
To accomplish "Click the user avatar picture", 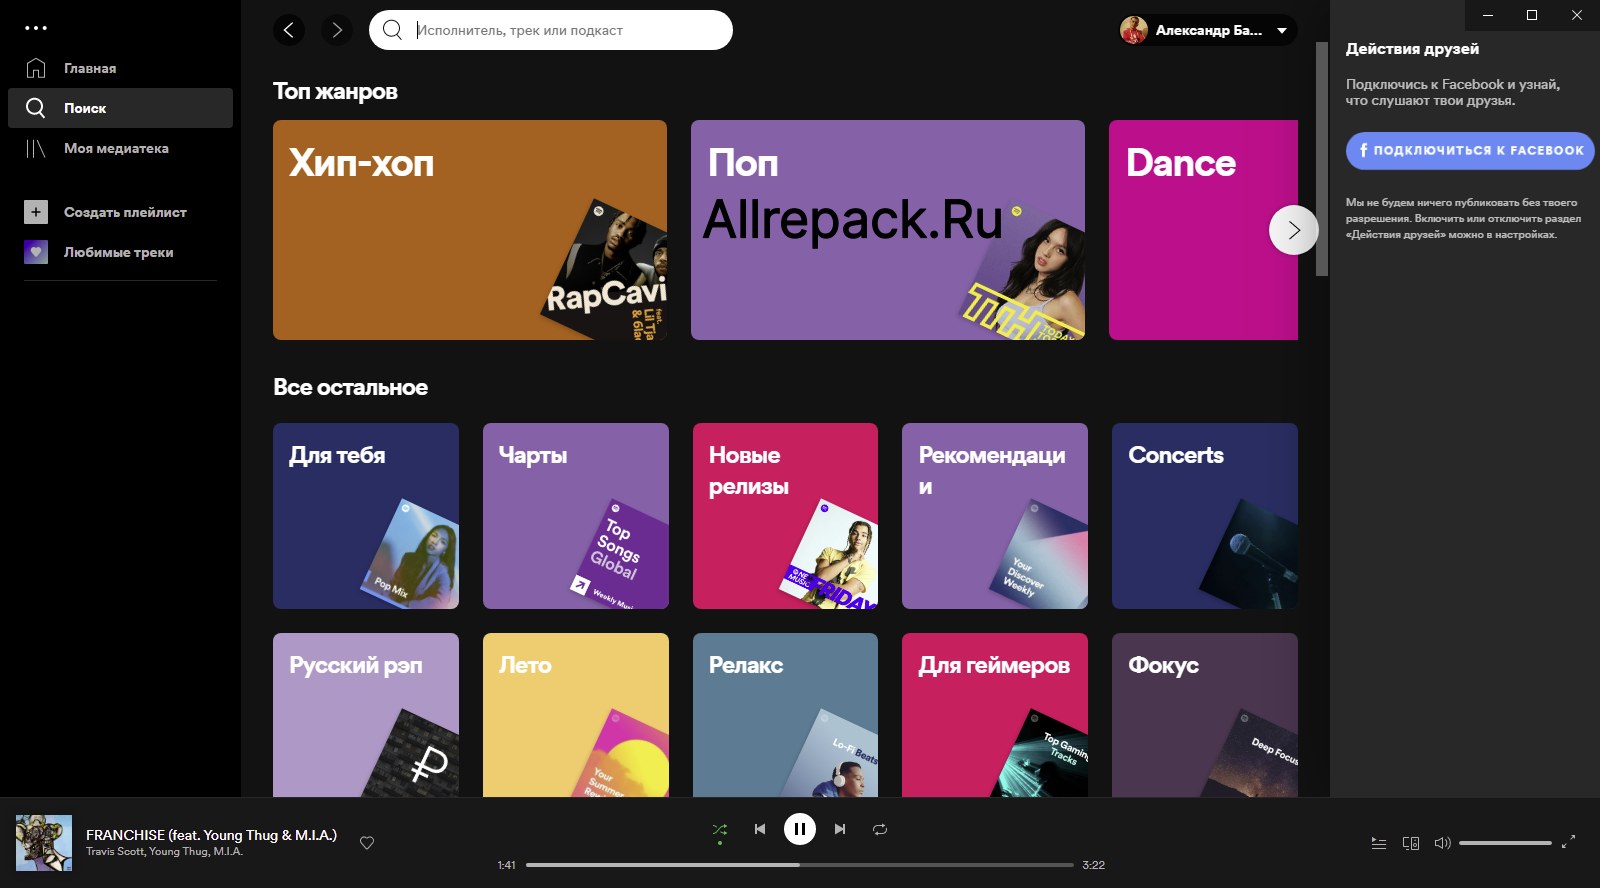I will (x=1134, y=30).
